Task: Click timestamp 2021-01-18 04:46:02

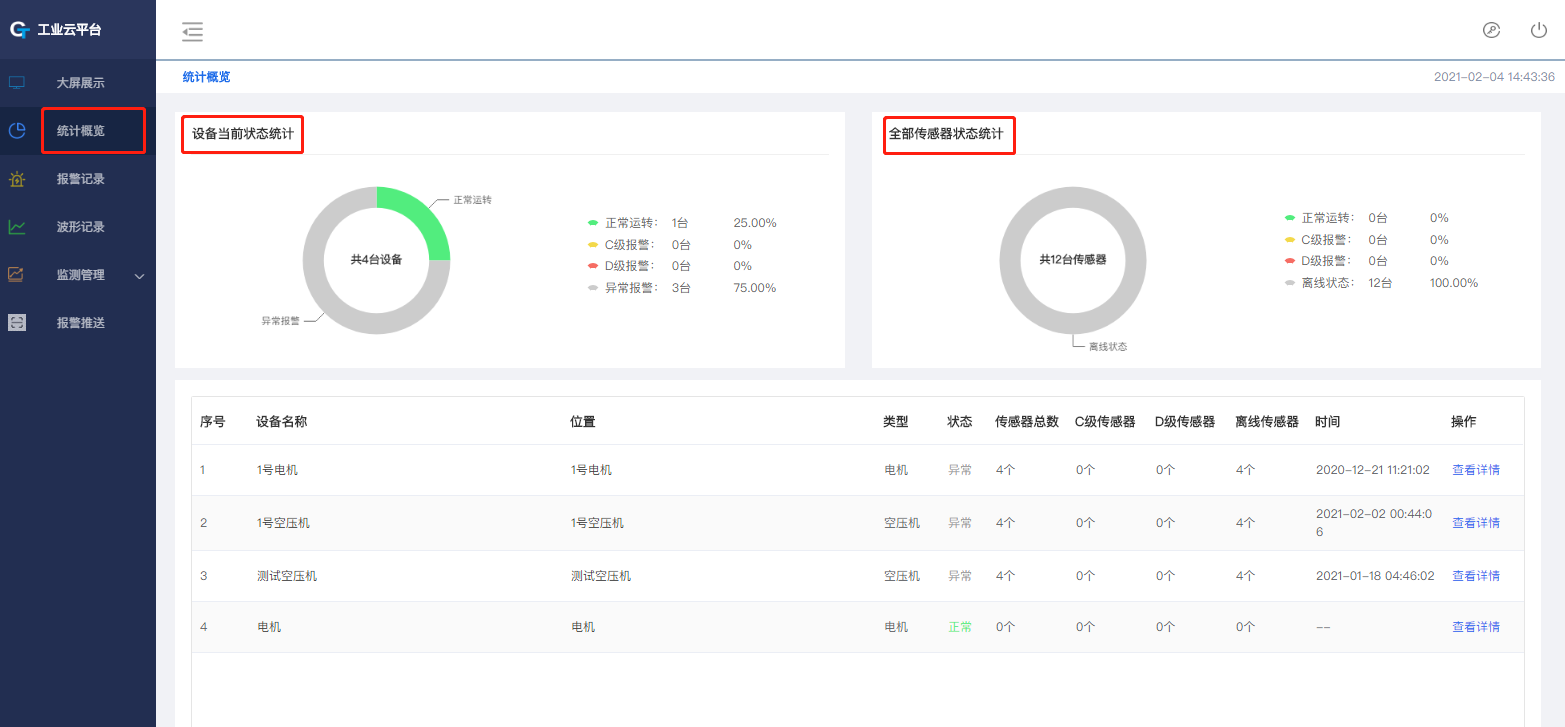Action: 1375,576
